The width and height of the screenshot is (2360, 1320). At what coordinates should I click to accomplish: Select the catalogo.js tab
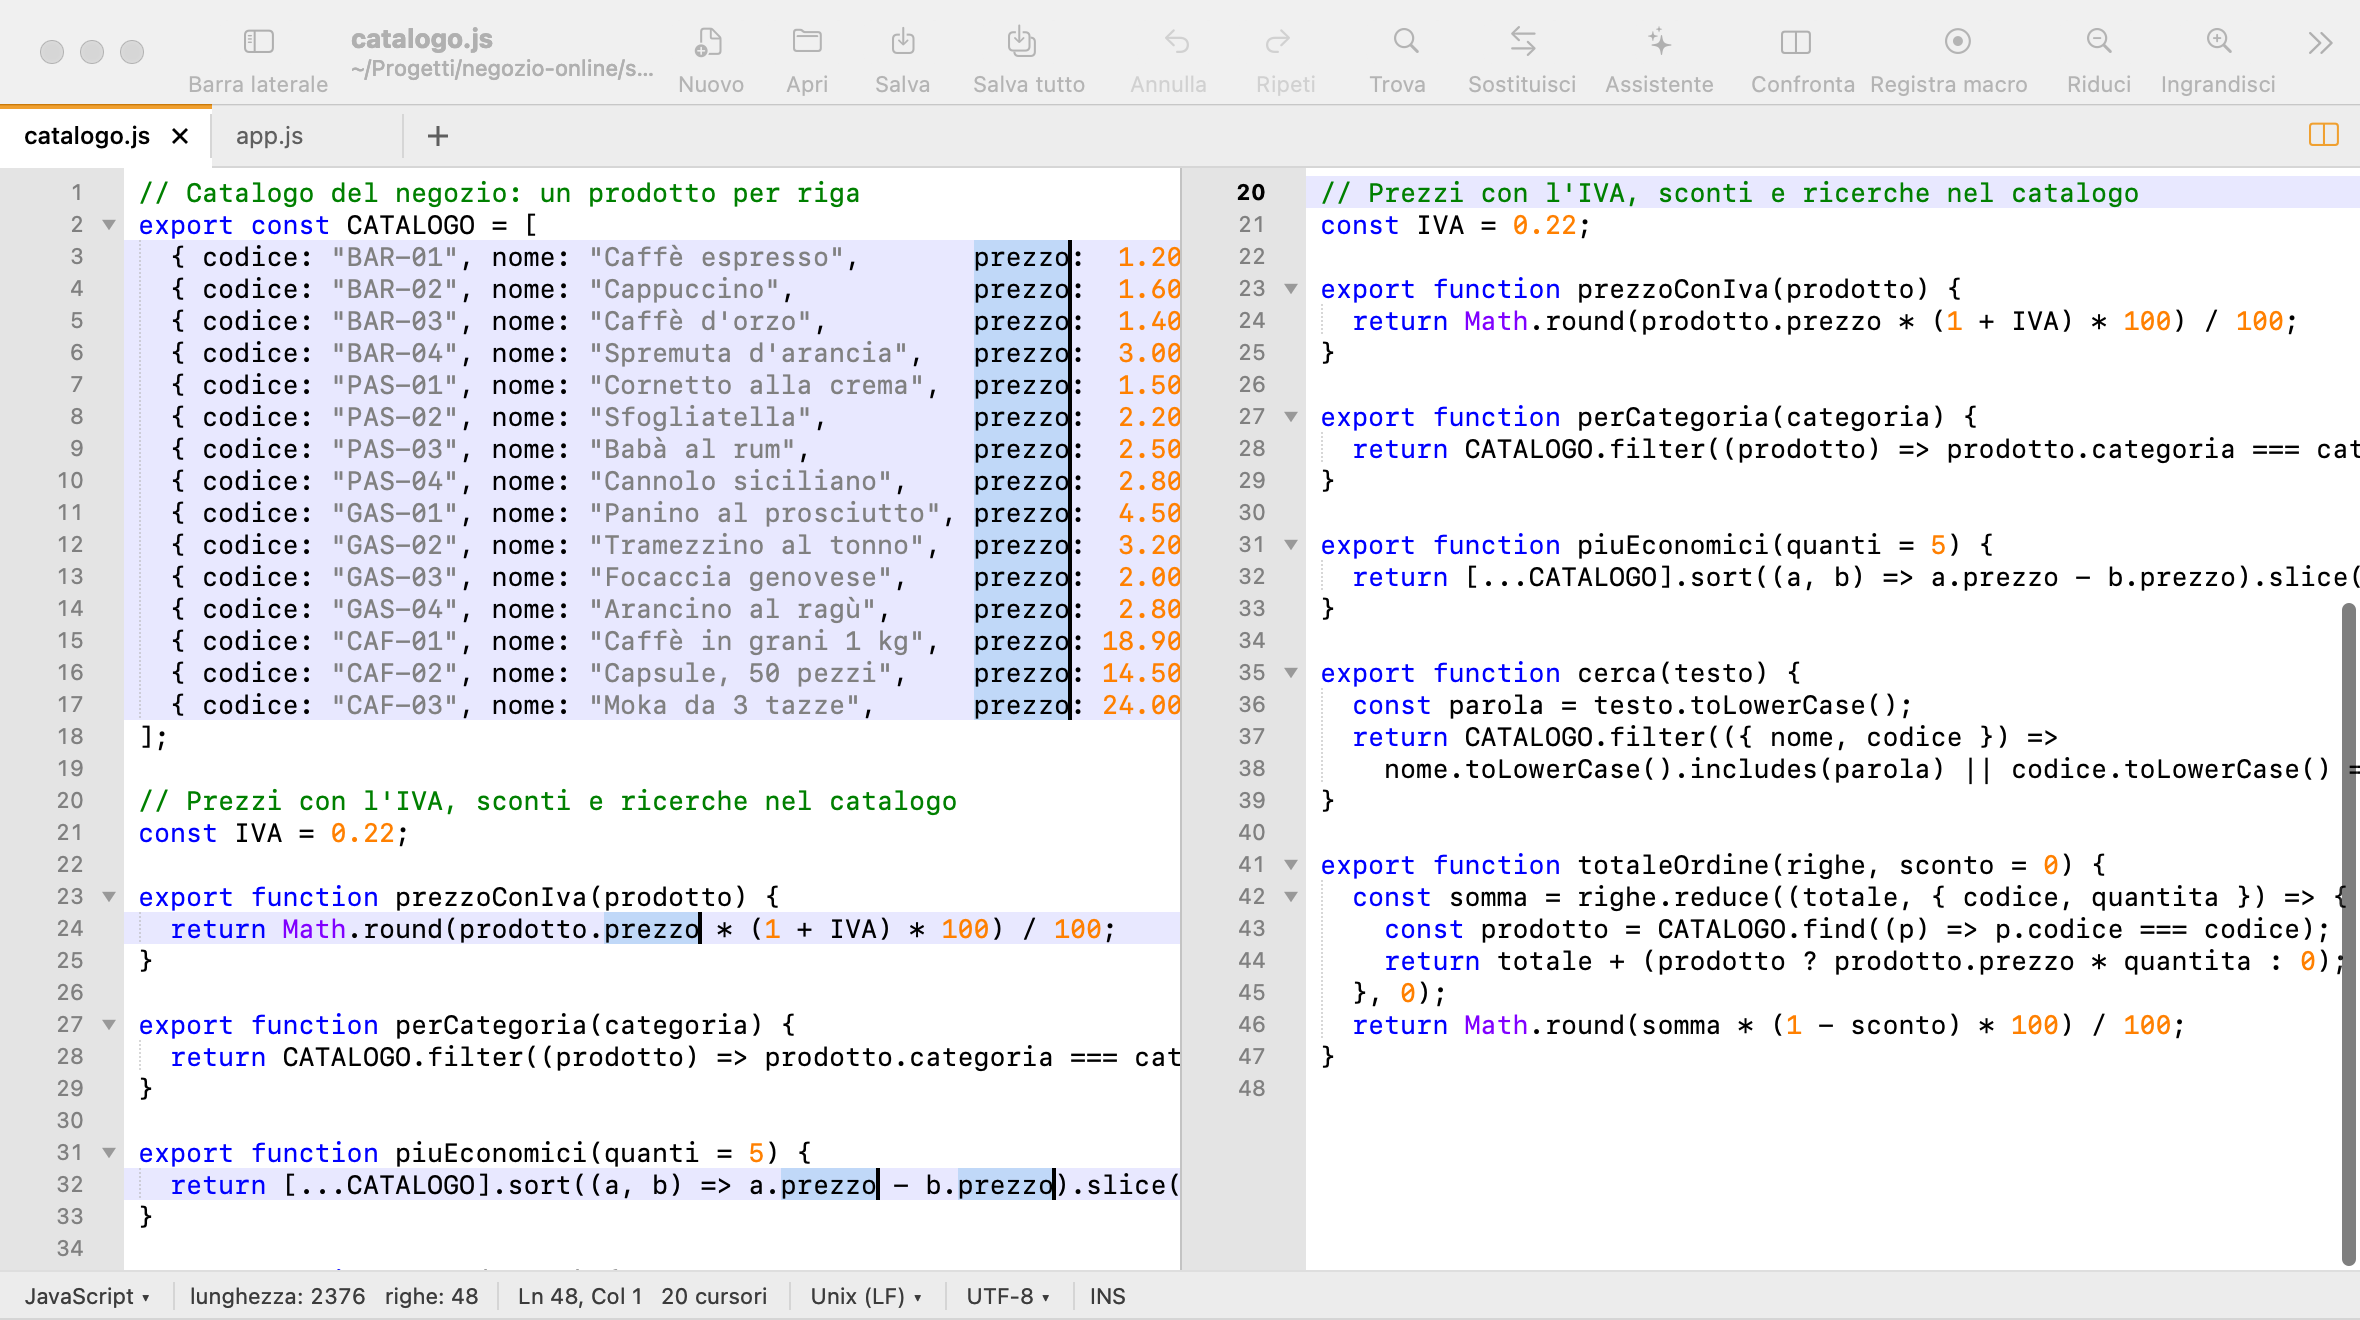87,136
